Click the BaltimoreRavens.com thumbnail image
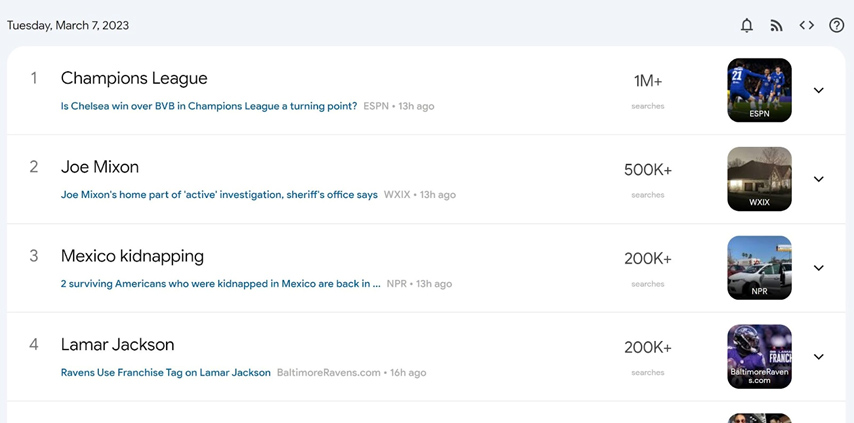 point(759,356)
